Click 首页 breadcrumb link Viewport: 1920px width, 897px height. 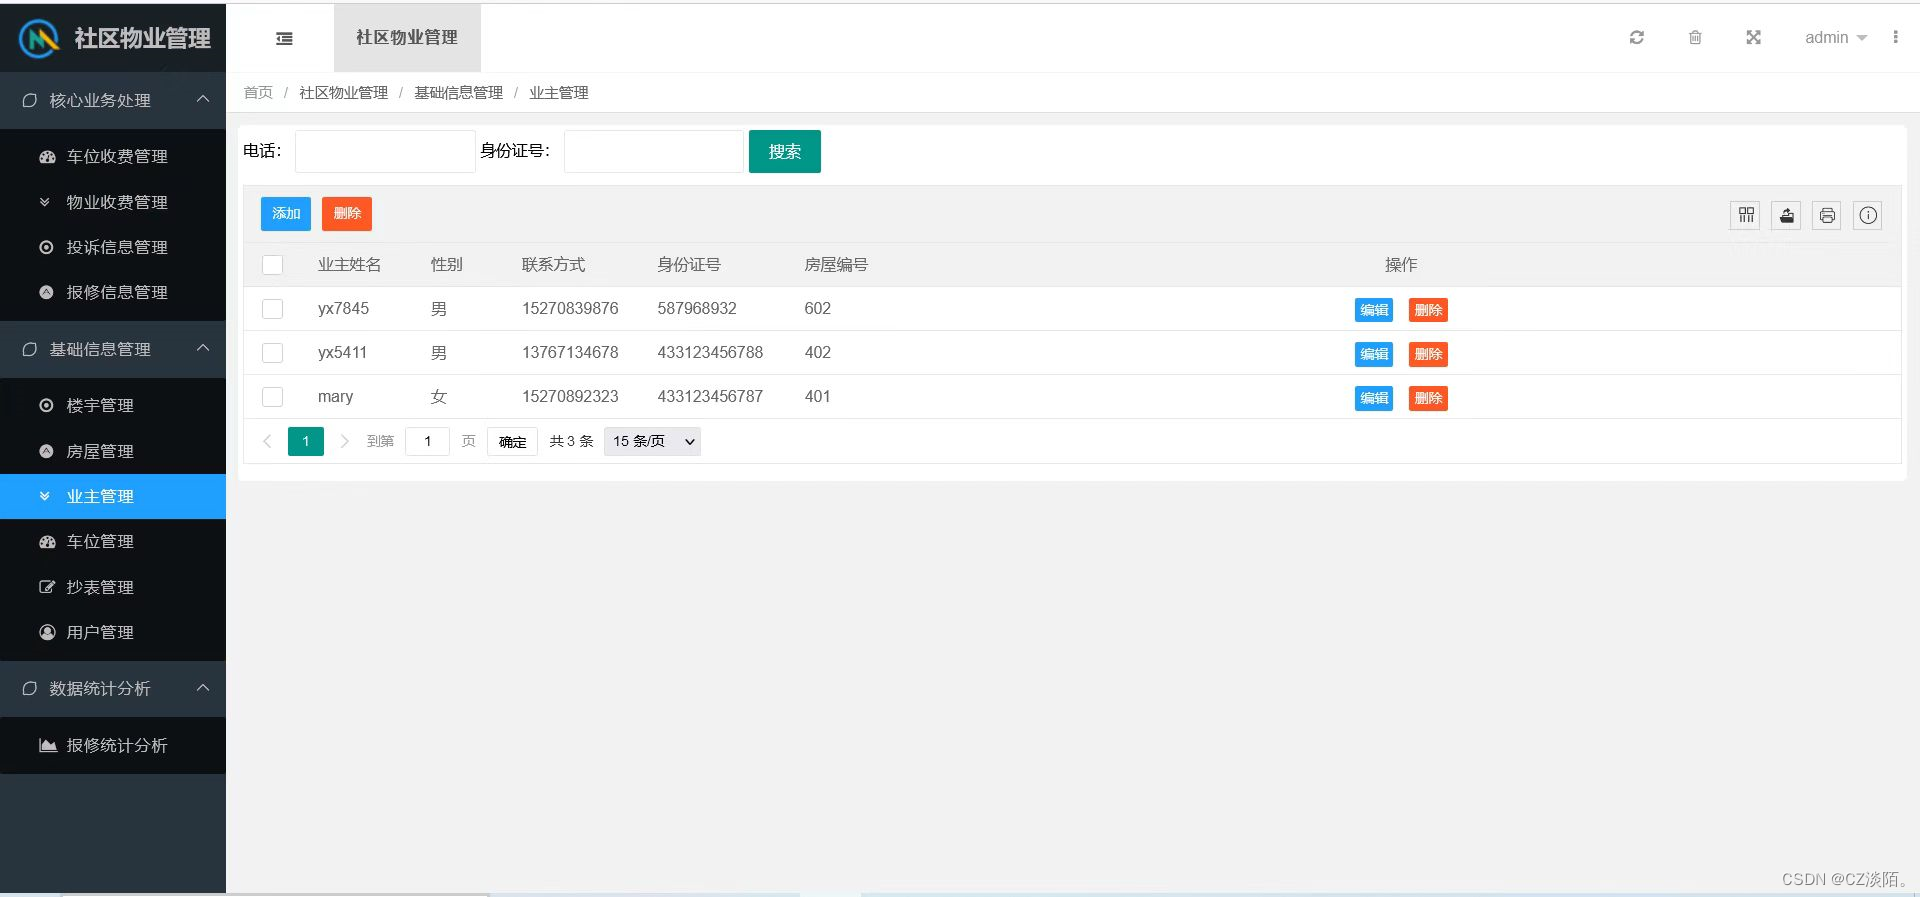258,92
